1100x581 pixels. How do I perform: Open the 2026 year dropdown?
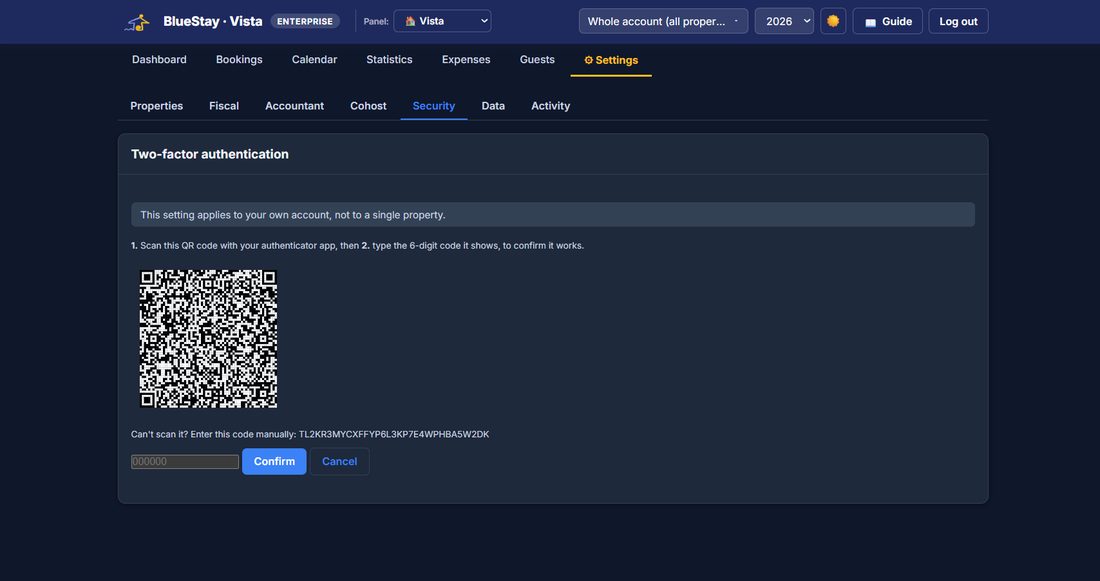point(784,21)
